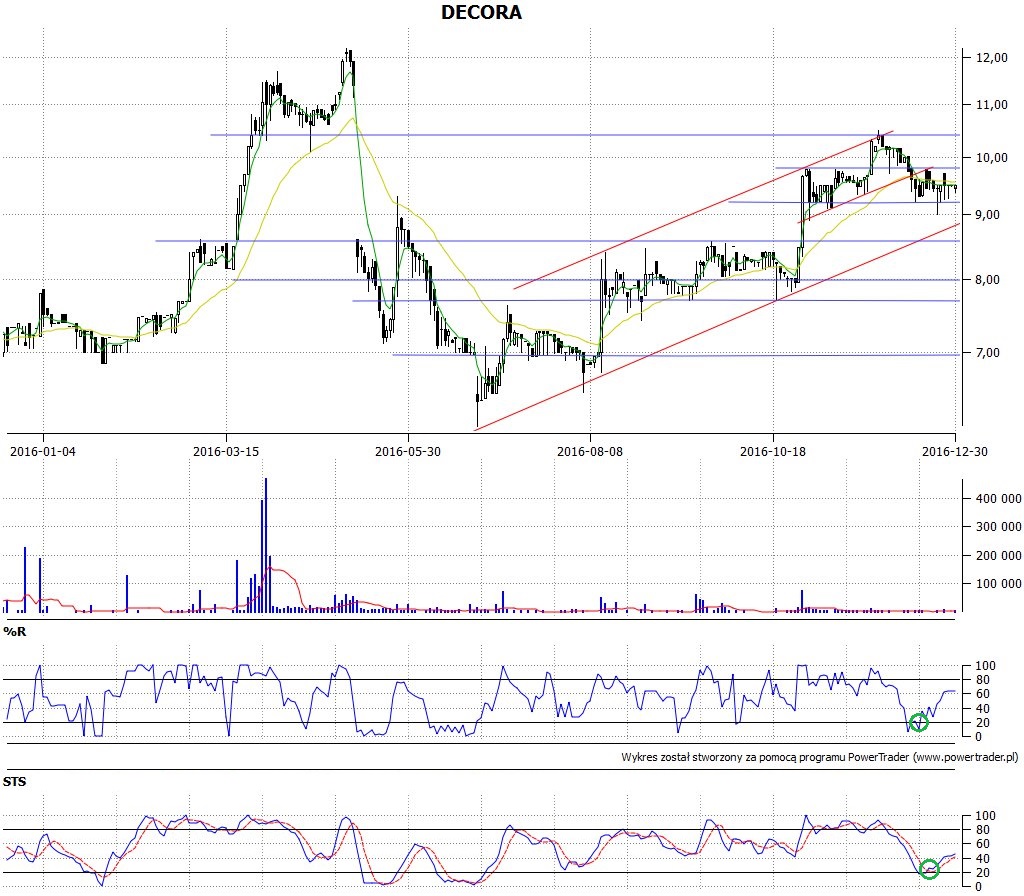The height and width of the screenshot is (896, 1024).
Task: Click the PowerTrader program attribution text
Action: [x=820, y=757]
